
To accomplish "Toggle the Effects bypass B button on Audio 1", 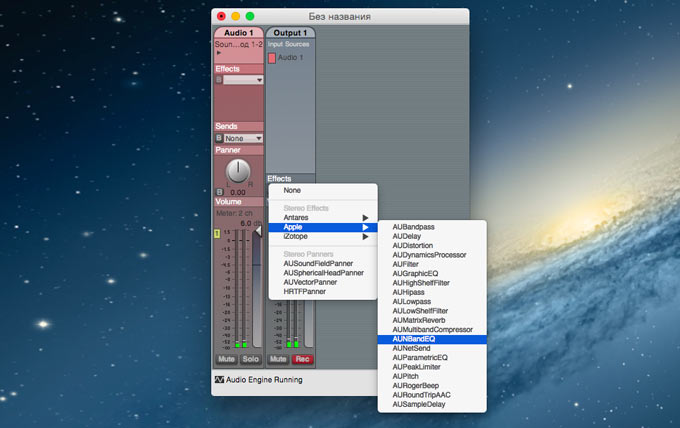I will coord(219,80).
